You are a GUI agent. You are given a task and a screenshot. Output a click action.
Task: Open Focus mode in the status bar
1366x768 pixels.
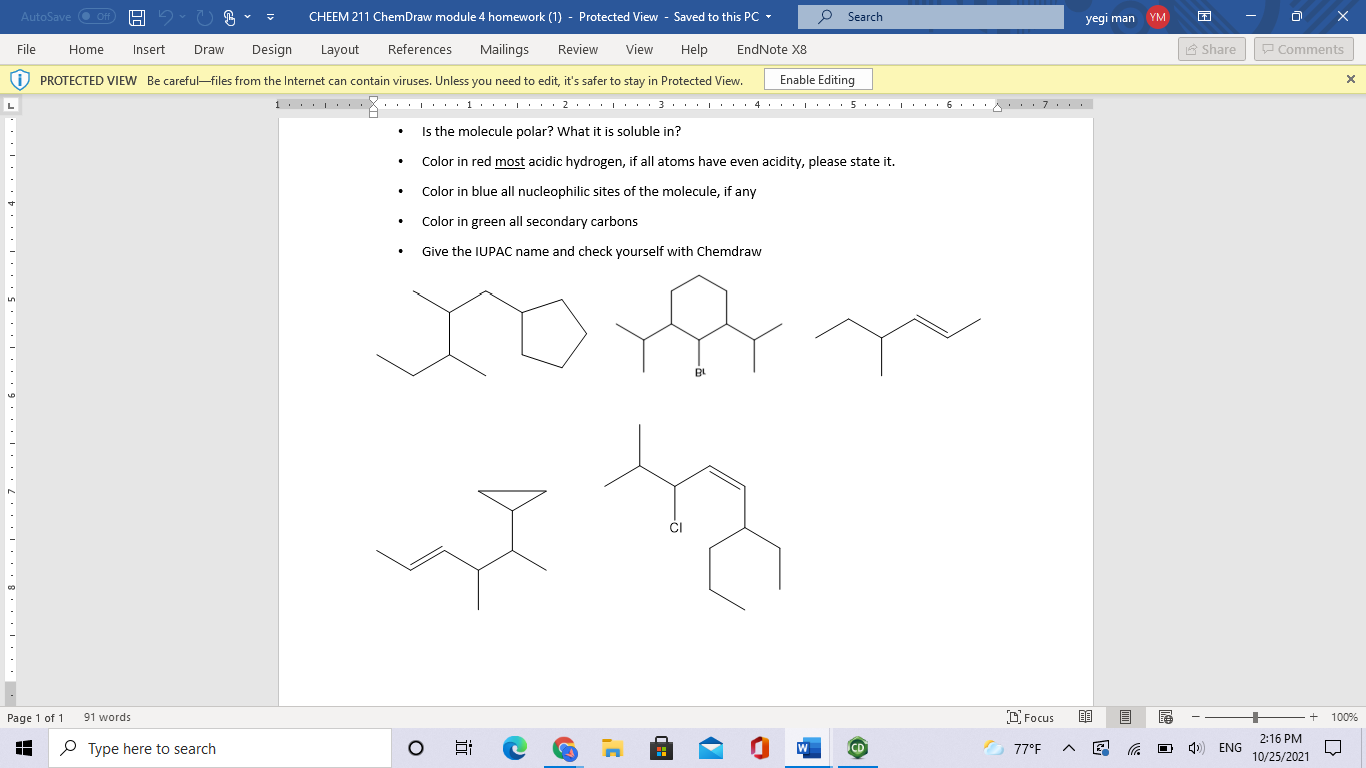(1032, 717)
